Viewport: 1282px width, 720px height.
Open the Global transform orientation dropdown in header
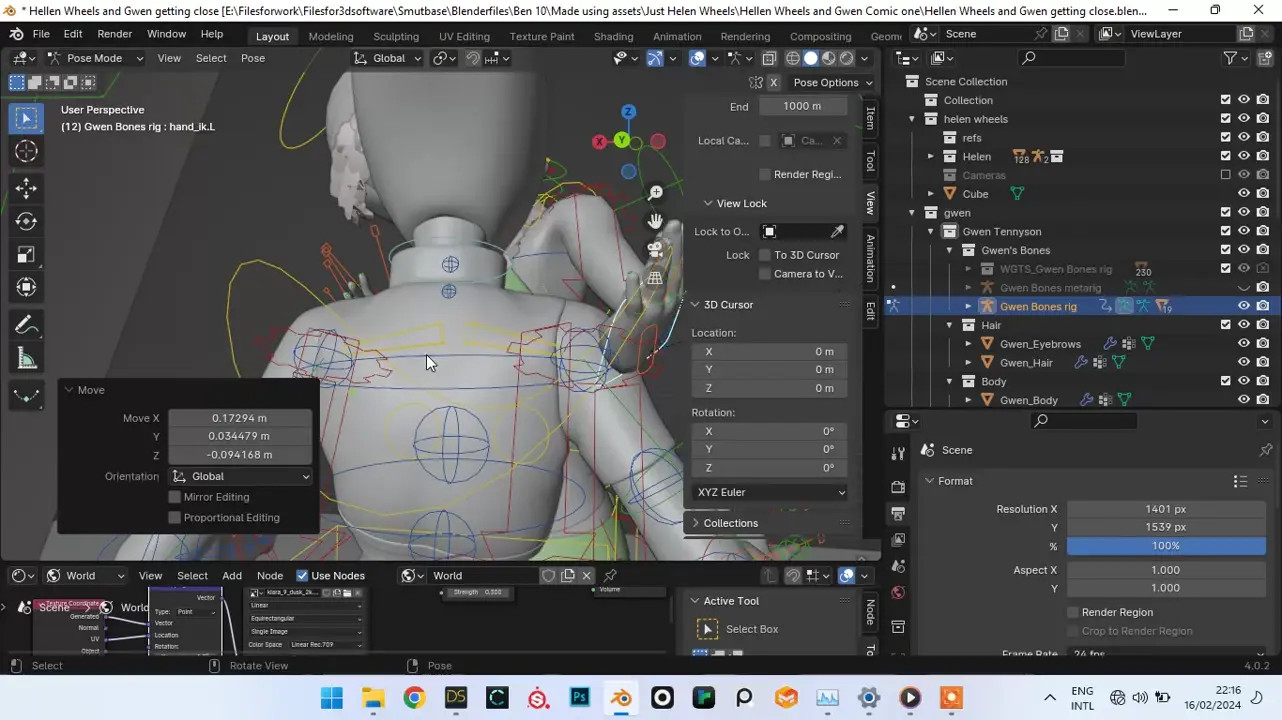(x=389, y=58)
